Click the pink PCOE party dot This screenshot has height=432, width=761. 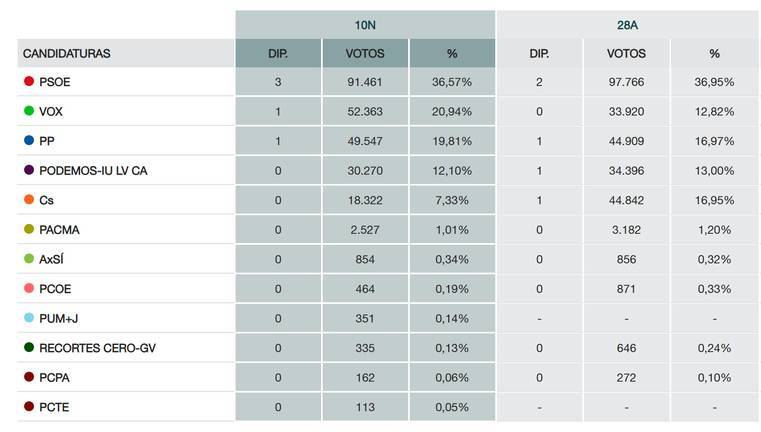28,289
